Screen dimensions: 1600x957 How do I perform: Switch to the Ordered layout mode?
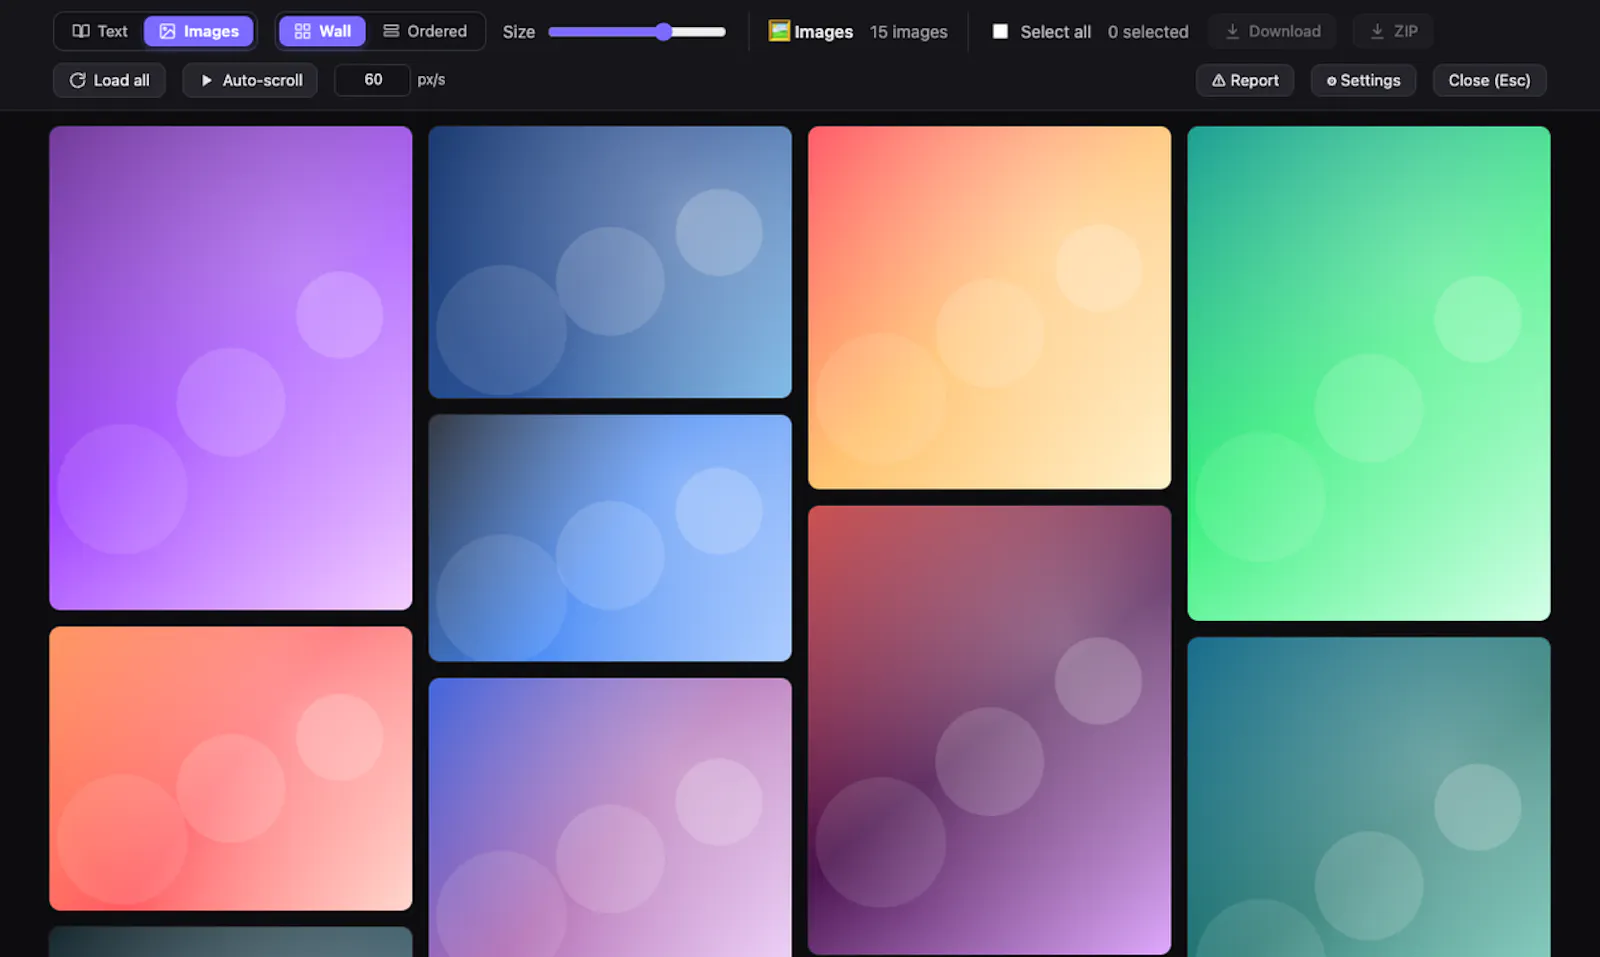coord(425,31)
